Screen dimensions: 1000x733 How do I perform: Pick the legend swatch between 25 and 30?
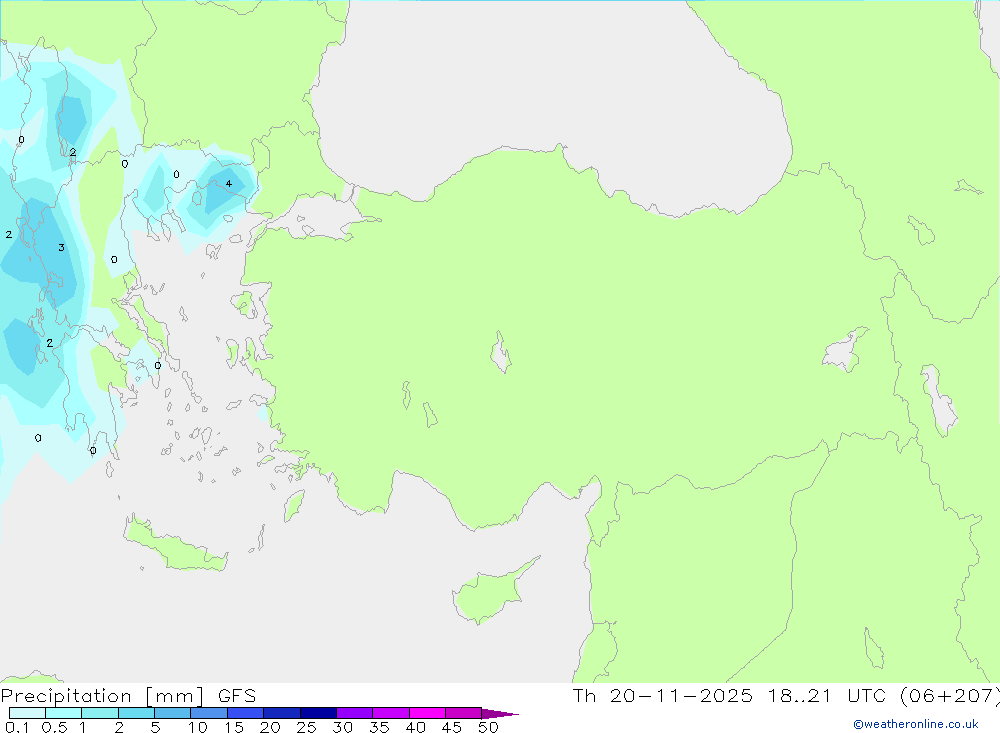[x=318, y=713]
